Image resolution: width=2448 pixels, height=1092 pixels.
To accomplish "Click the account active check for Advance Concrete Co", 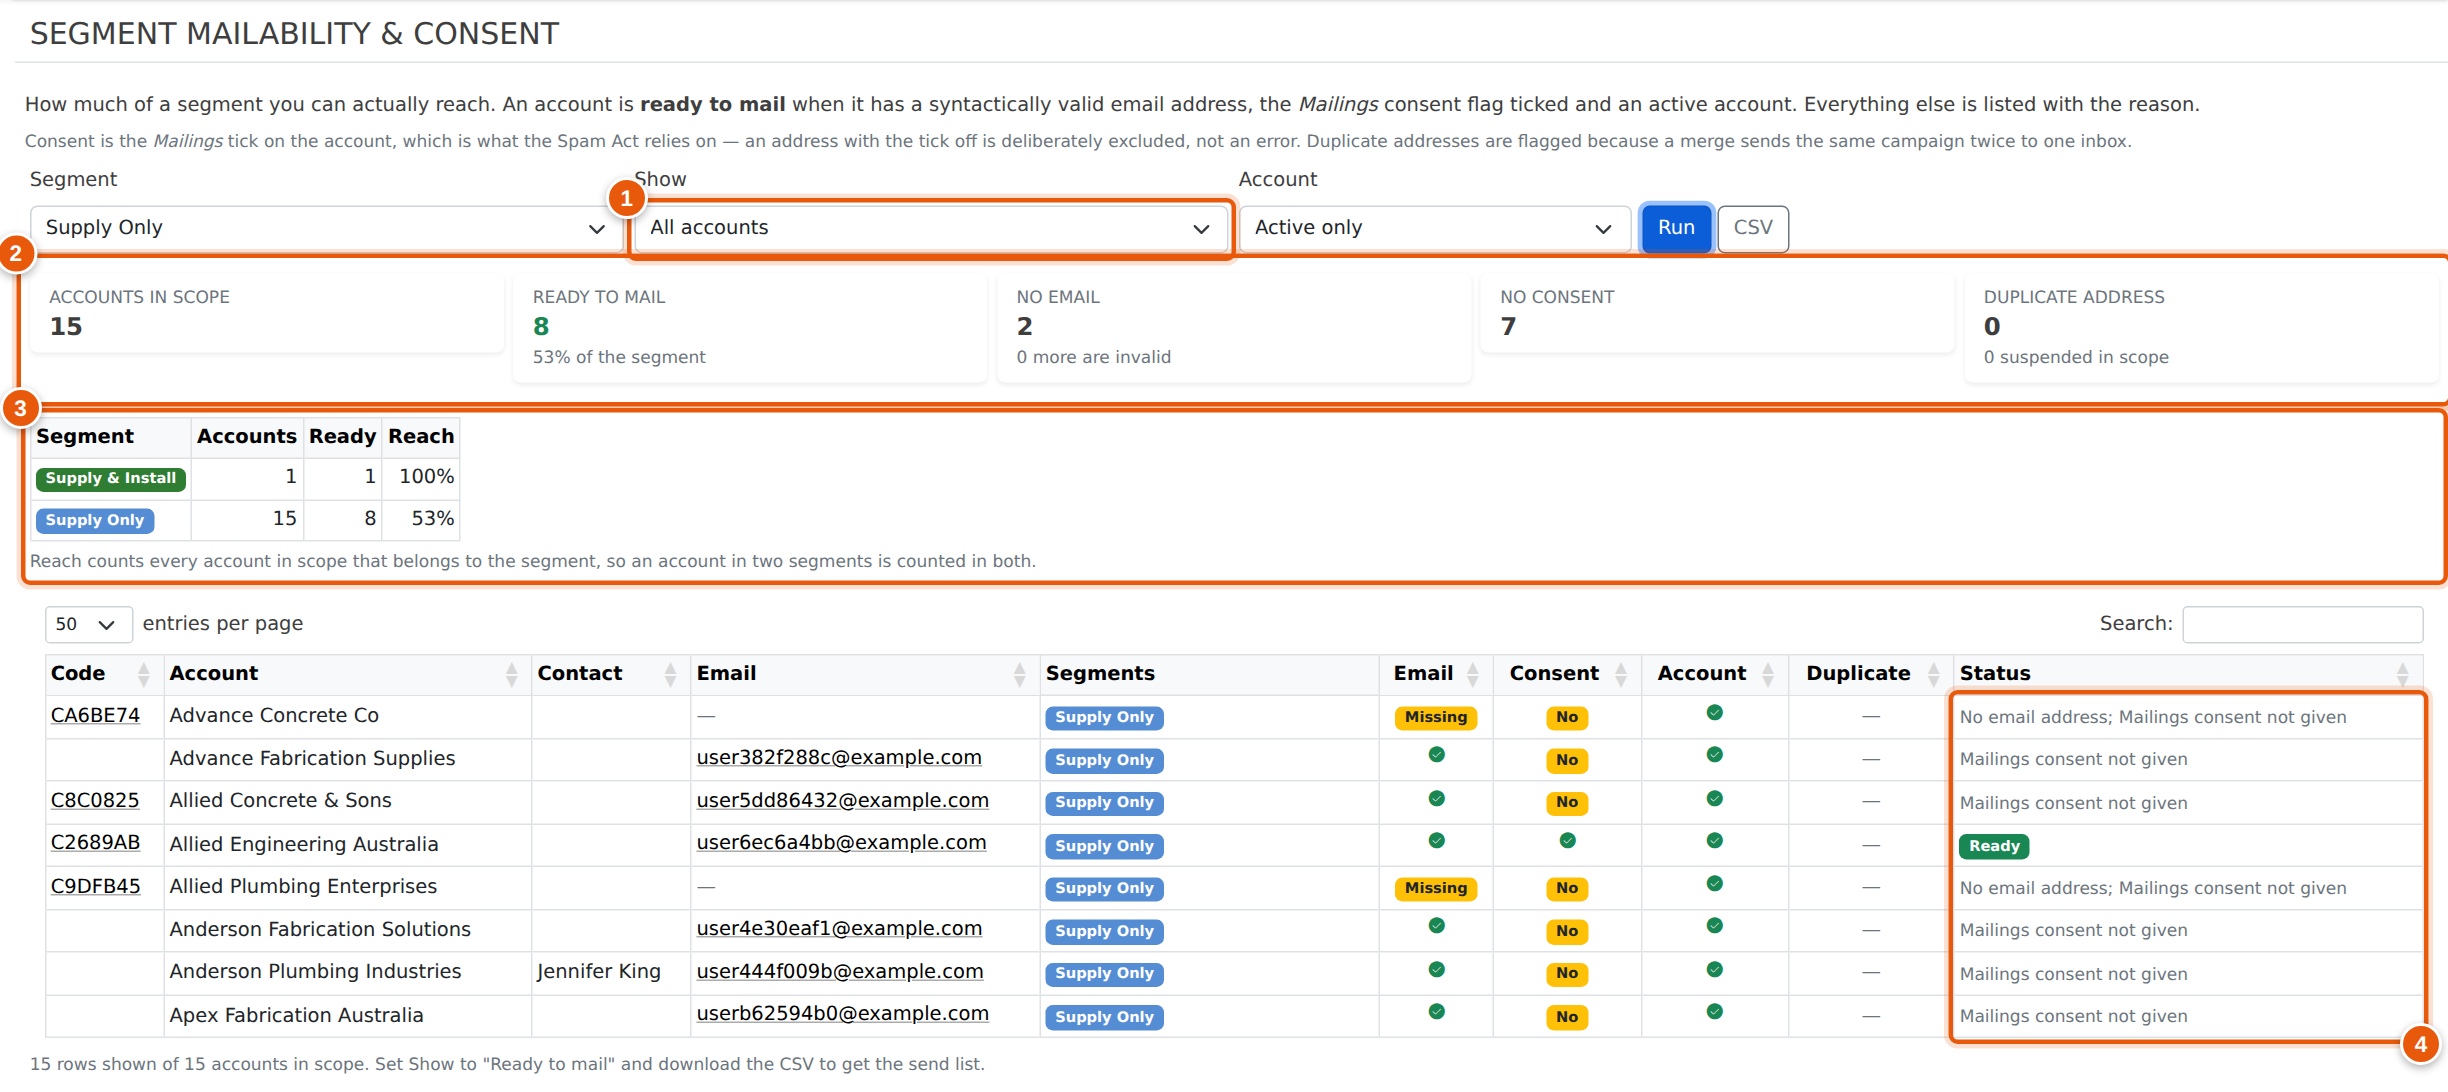I will [x=1714, y=713].
